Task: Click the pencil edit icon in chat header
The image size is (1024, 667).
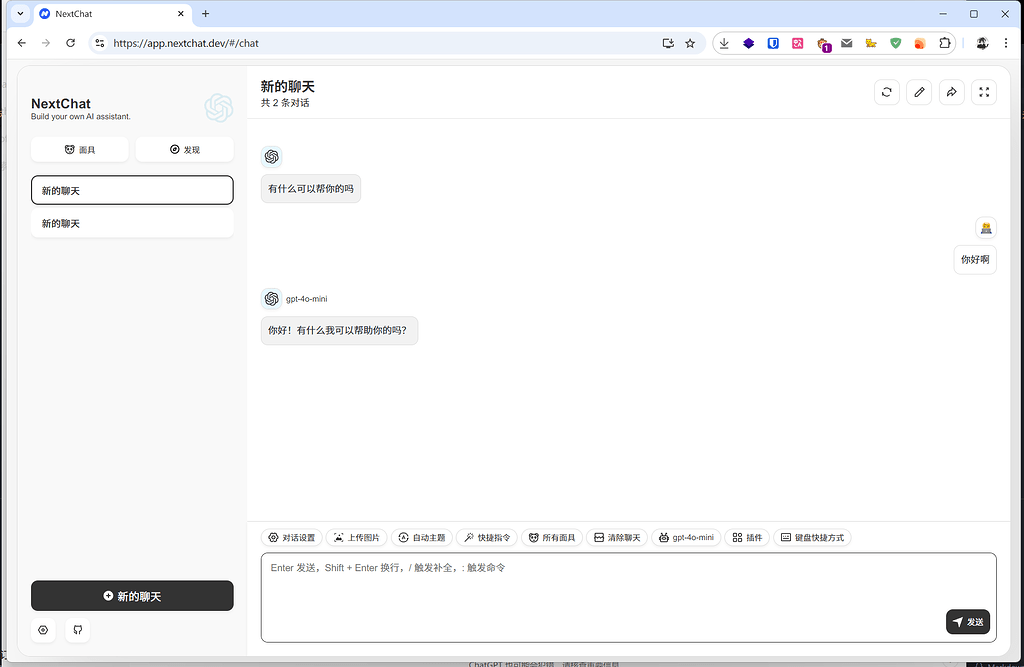Action: (x=919, y=92)
